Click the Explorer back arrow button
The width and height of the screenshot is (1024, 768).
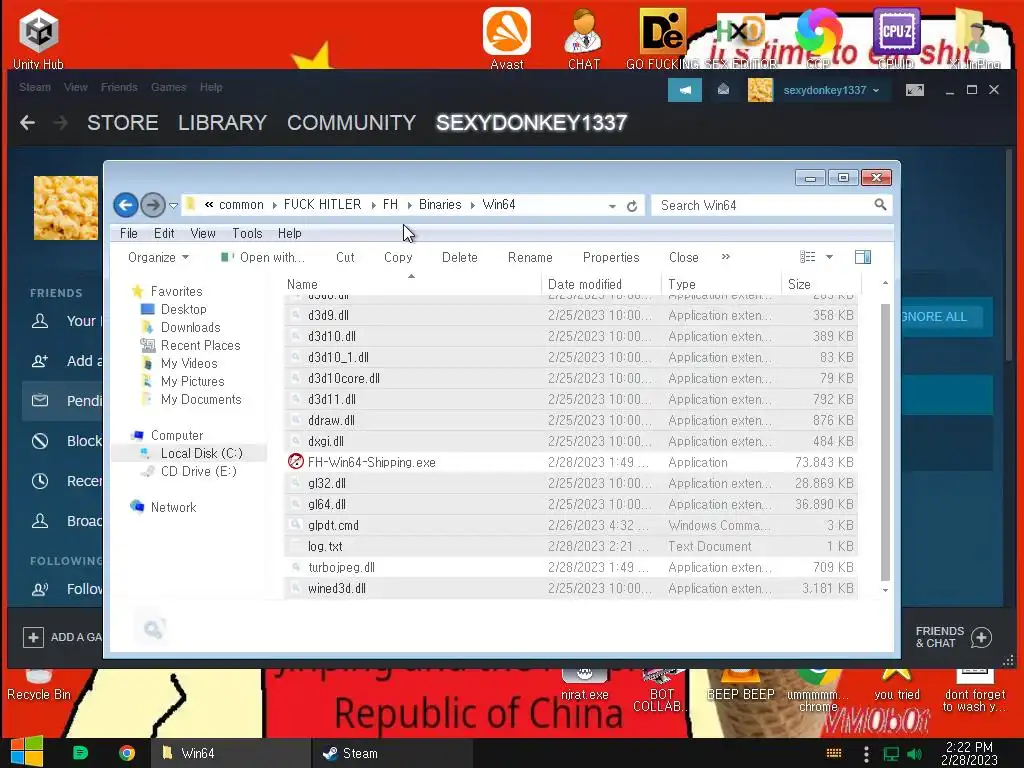125,205
